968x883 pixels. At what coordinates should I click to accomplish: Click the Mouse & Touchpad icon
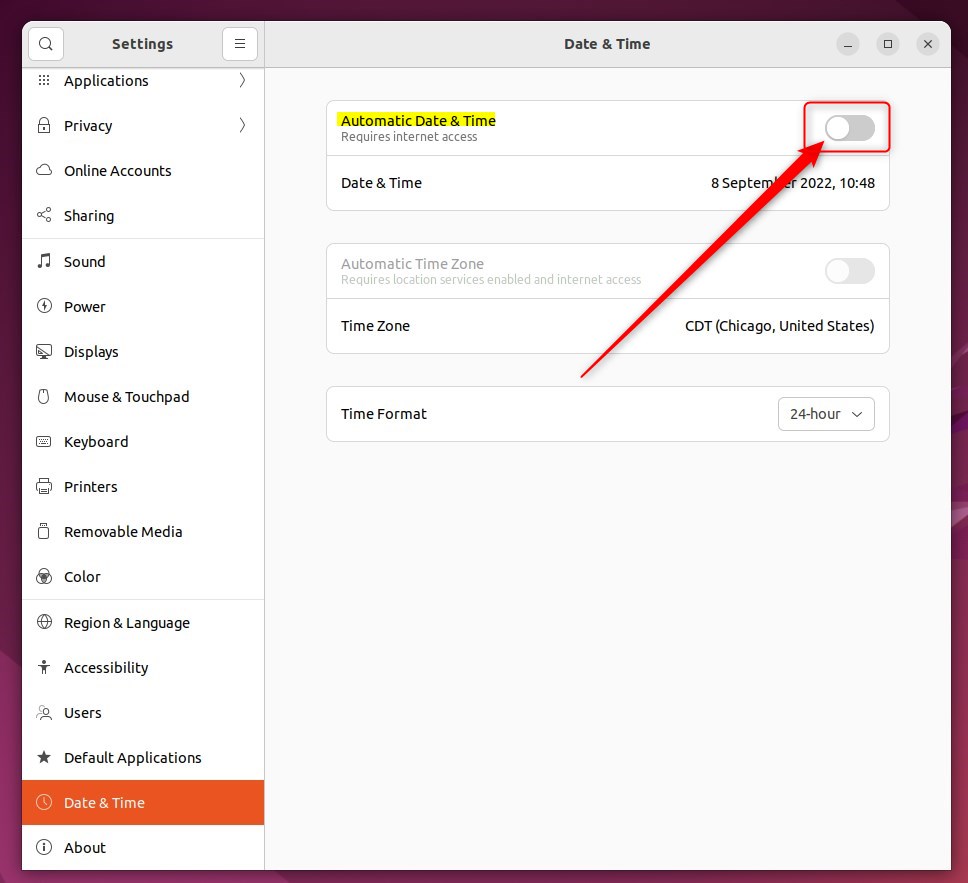[x=44, y=396]
